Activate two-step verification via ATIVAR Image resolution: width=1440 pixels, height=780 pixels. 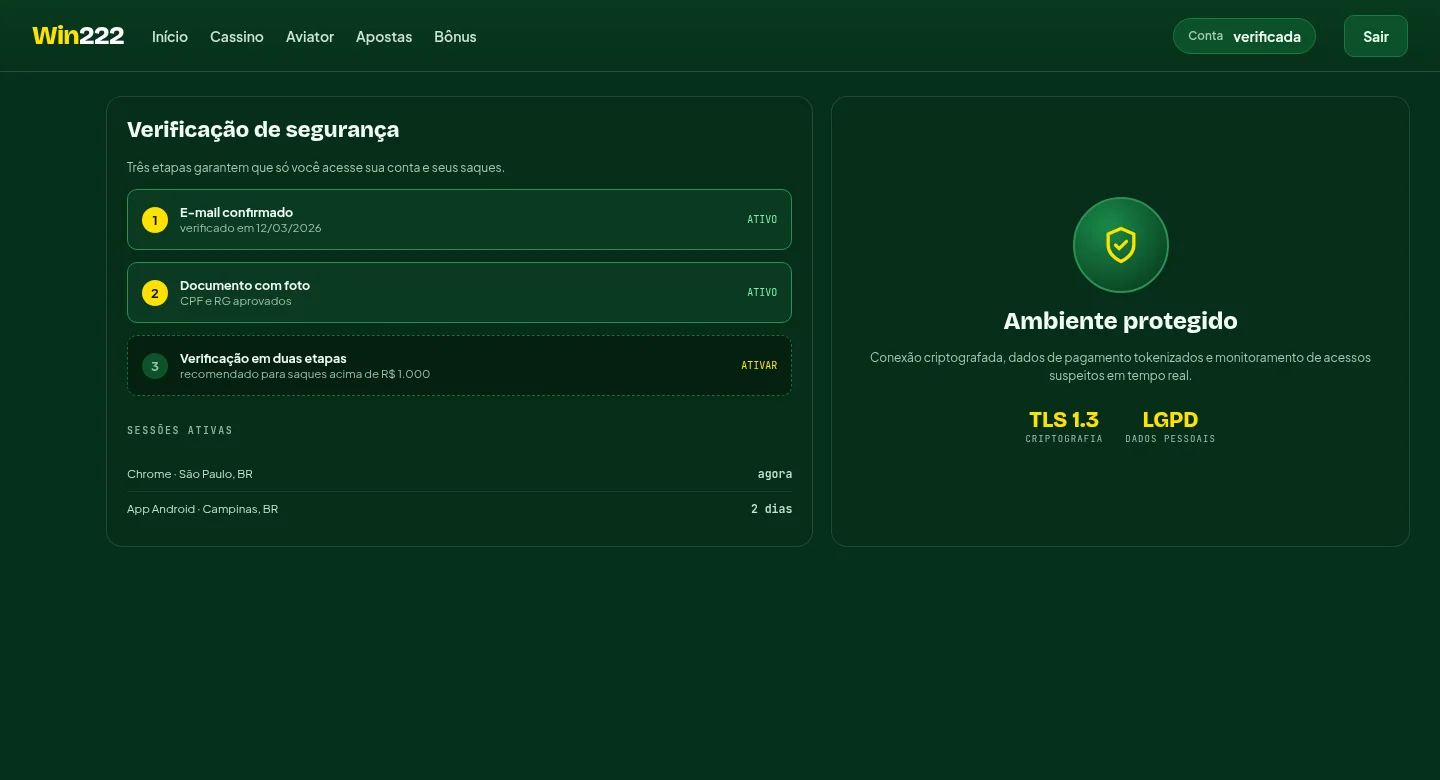click(759, 366)
